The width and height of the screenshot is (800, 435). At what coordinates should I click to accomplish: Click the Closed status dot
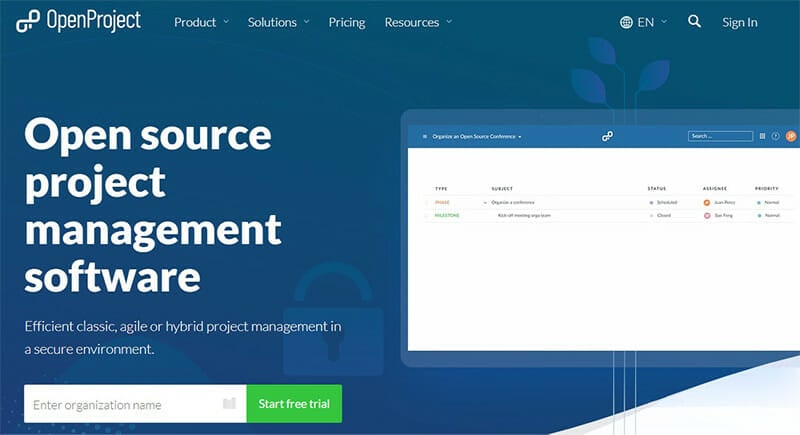pyautogui.click(x=652, y=216)
